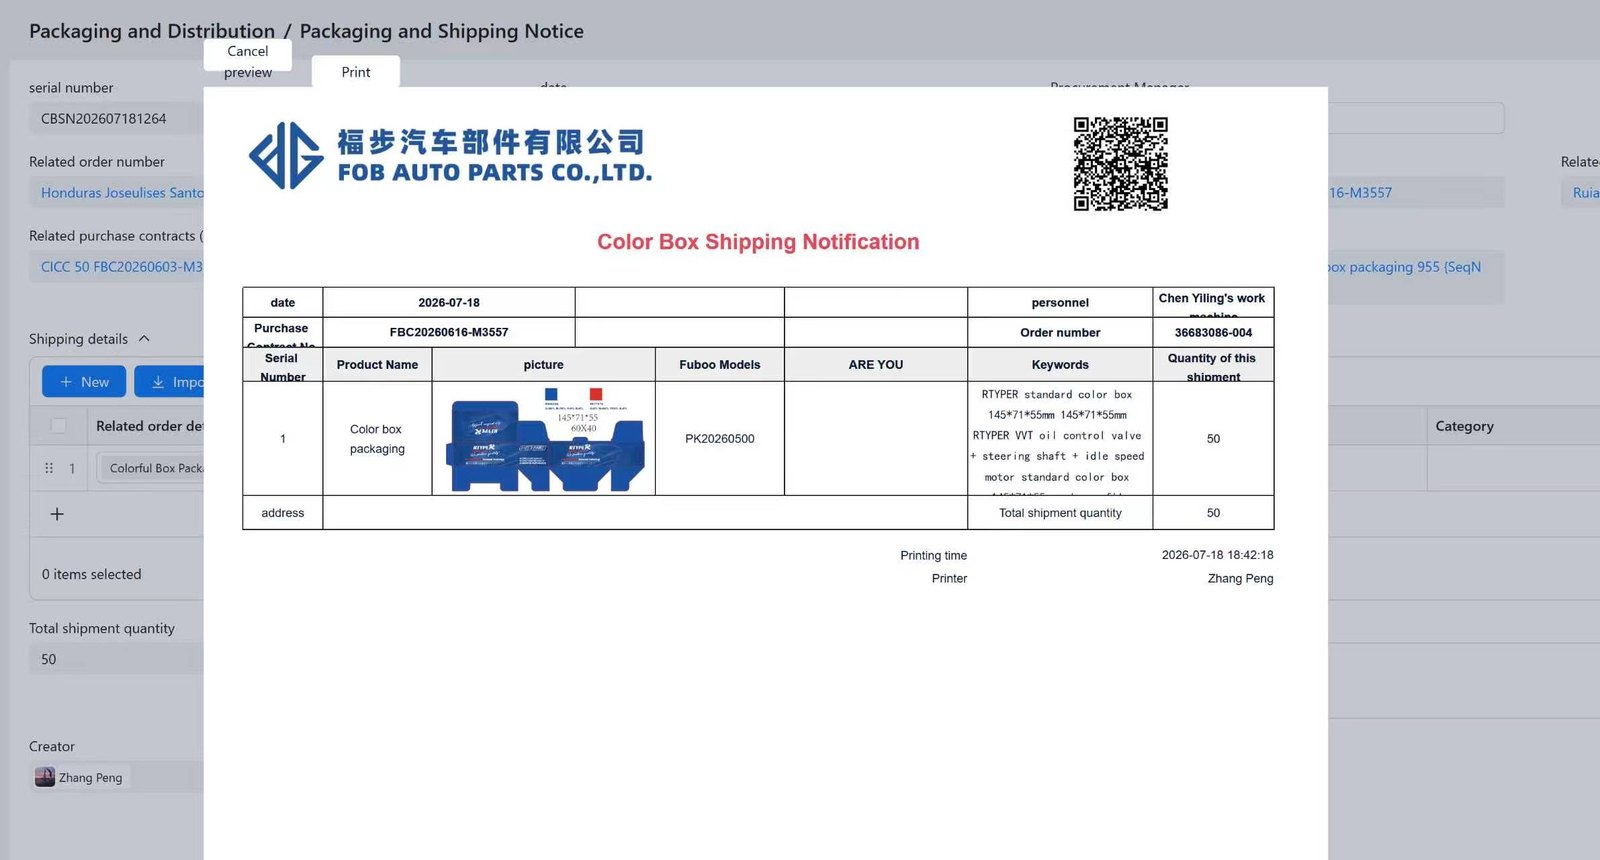This screenshot has height=860, width=1600.
Task: Click the Zhang Peng printer name in preview
Action: (1240, 578)
